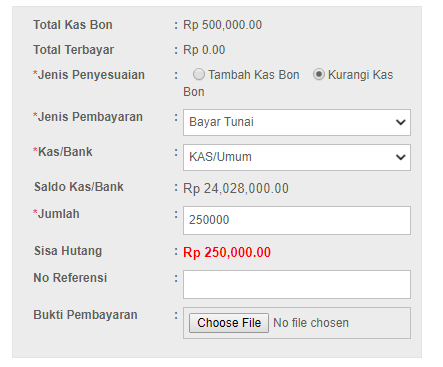Select the Kurangi Kas Bon radio button

[x=319, y=74]
